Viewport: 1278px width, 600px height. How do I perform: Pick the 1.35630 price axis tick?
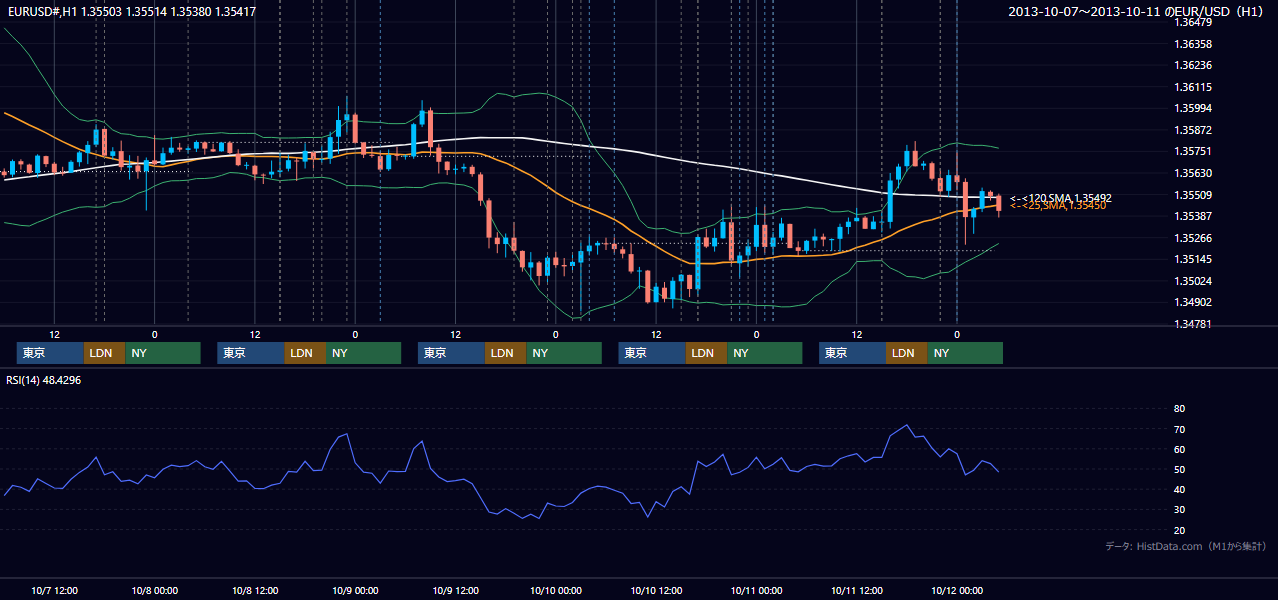point(1193,173)
